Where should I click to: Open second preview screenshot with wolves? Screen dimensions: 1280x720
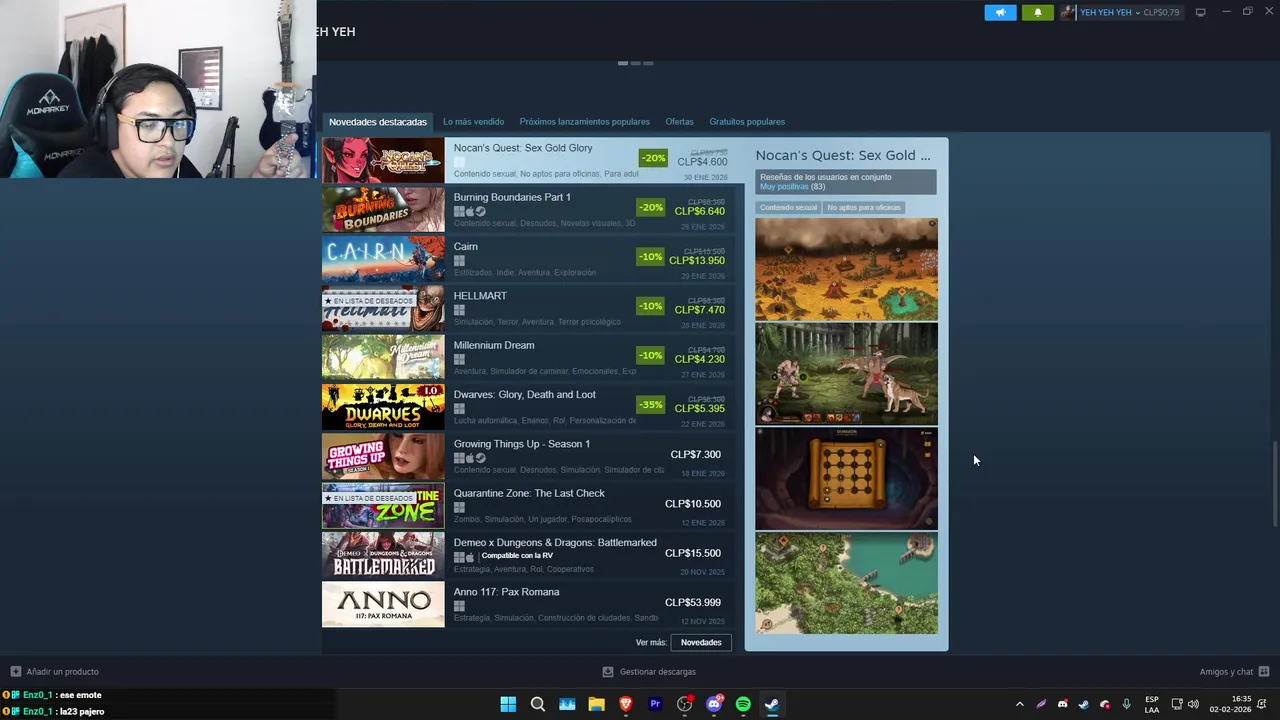tap(846, 374)
